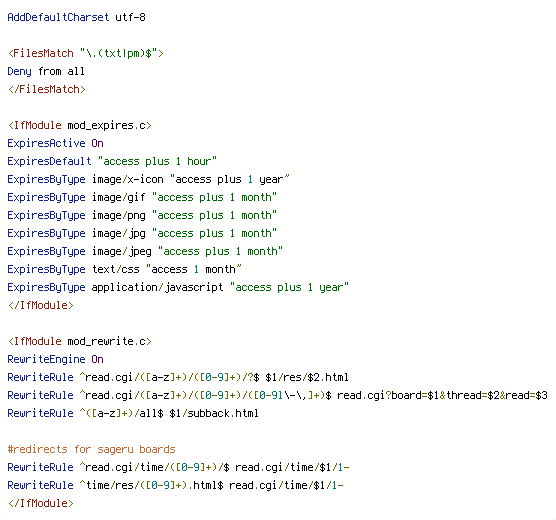
Task: Click the RewriteRule targeting subback.html
Action: click(x=133, y=413)
